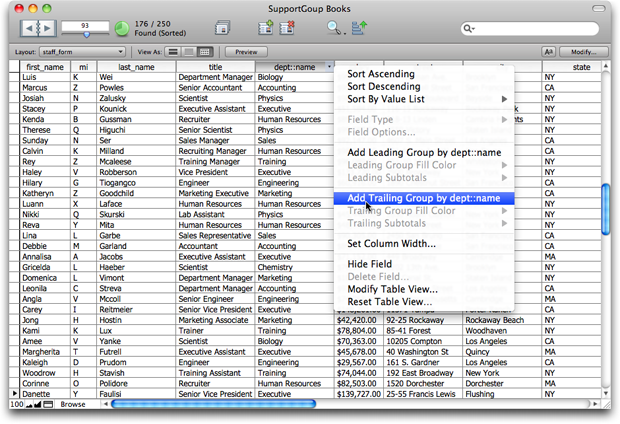Click the Show All Records icon
This screenshot has width=620, height=424.
223,28
